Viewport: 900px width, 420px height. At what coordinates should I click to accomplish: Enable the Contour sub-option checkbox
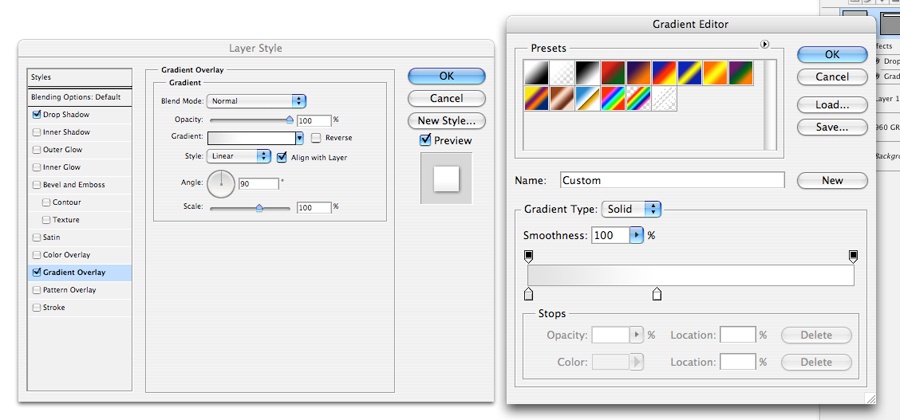46,203
